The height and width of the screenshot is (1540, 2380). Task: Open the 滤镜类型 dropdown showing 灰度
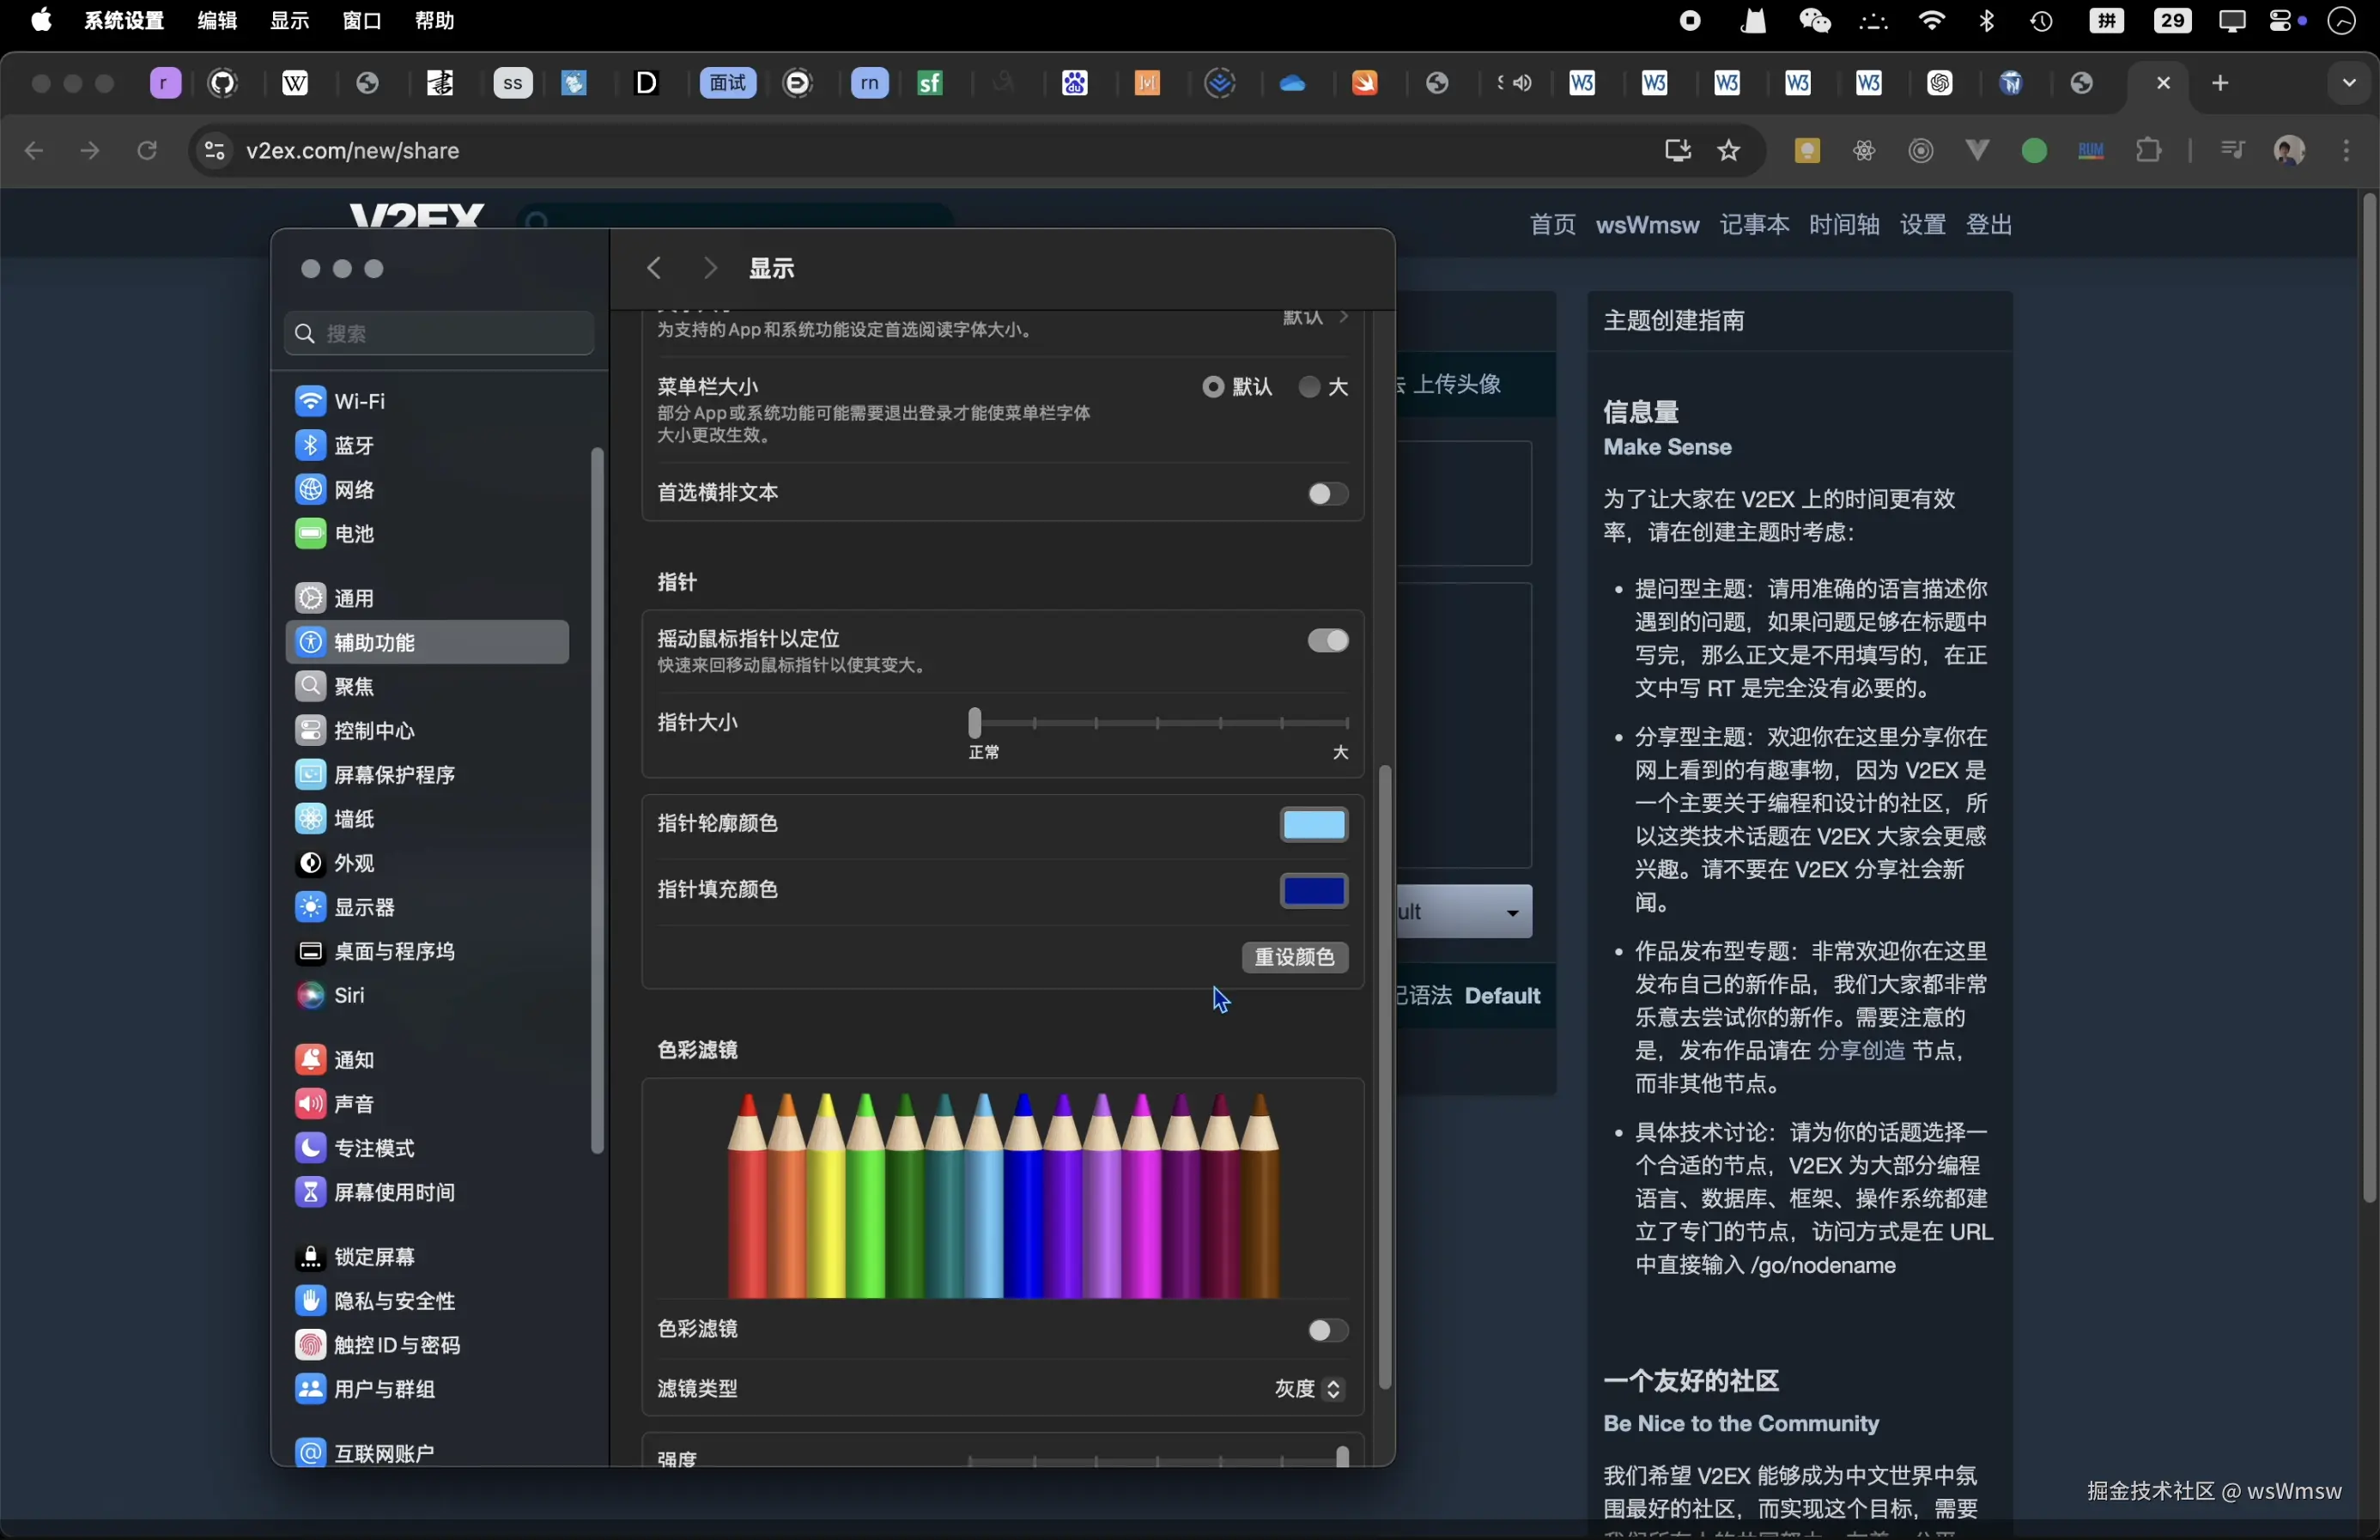coord(1305,1389)
